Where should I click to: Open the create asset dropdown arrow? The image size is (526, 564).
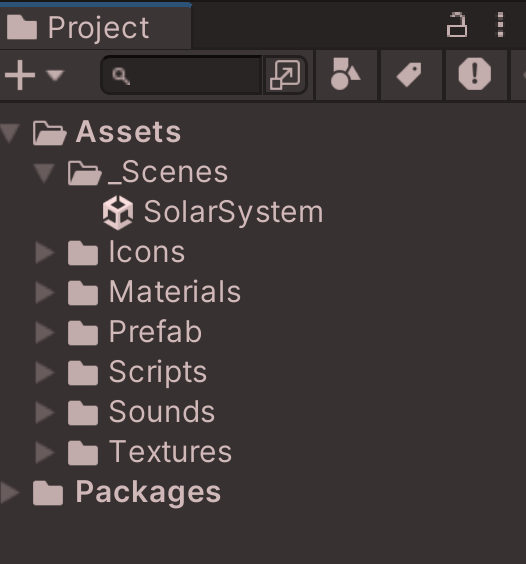click(x=55, y=75)
